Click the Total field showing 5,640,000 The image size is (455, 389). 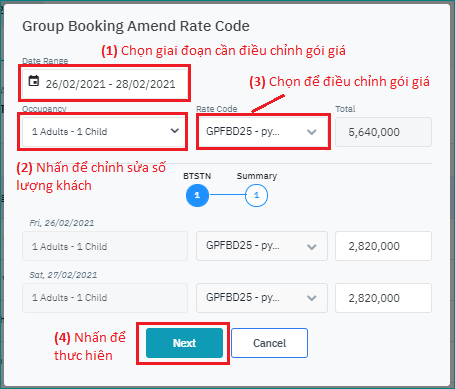tap(383, 132)
